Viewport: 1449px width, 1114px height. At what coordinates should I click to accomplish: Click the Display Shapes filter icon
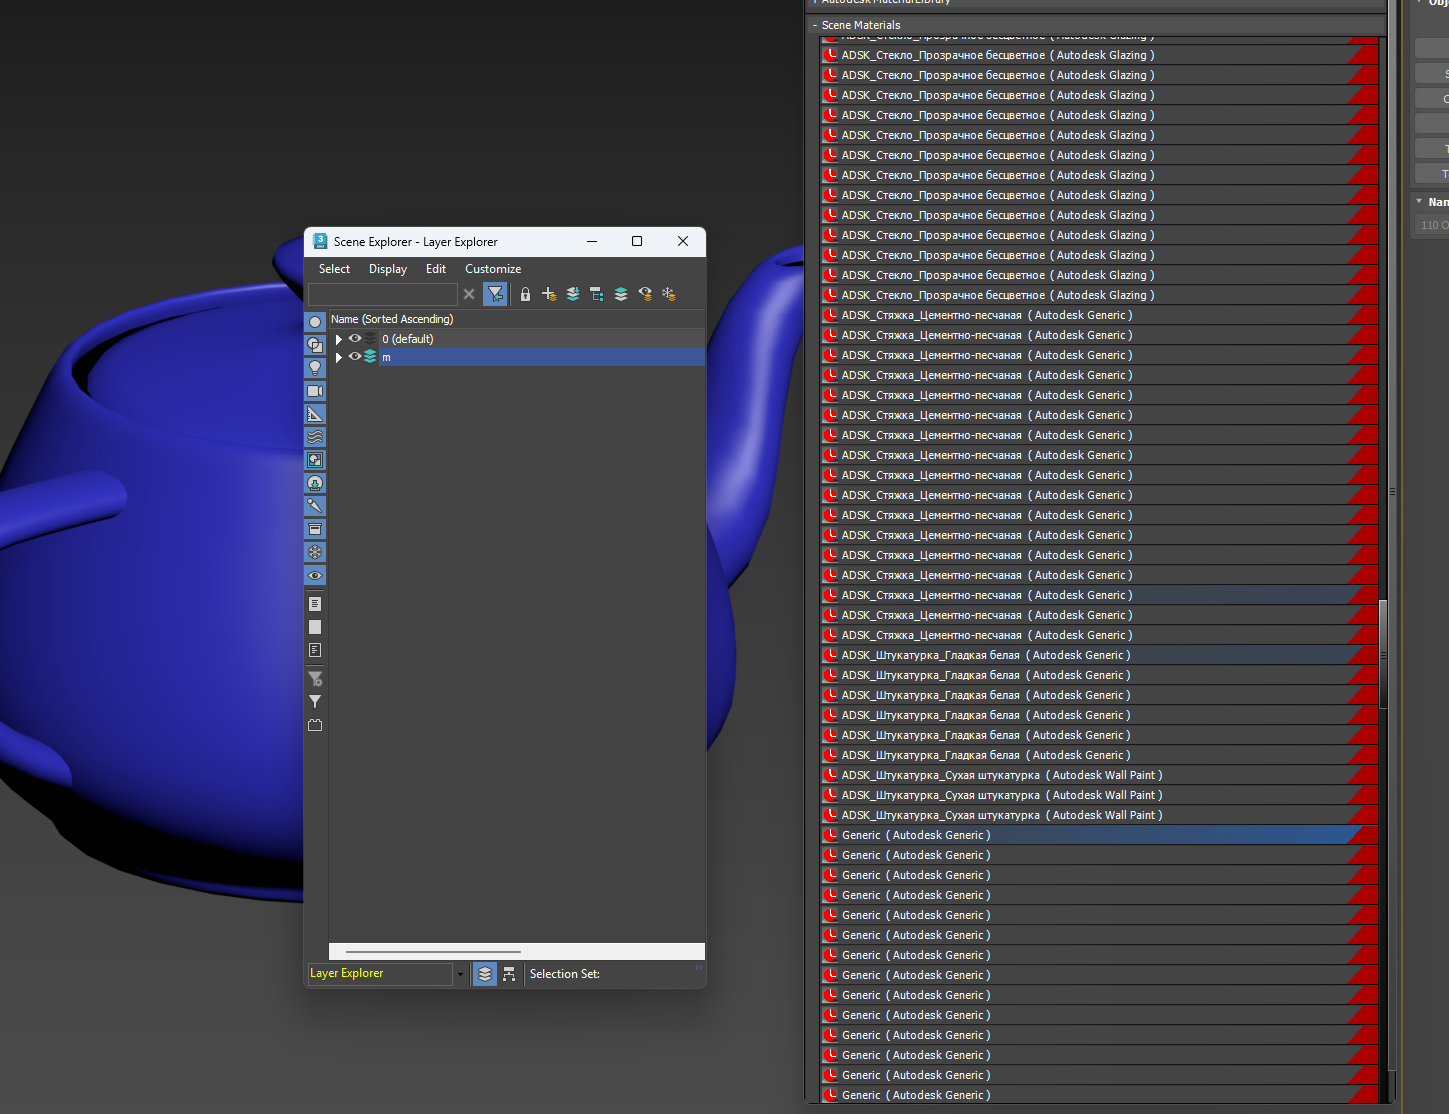(x=315, y=345)
